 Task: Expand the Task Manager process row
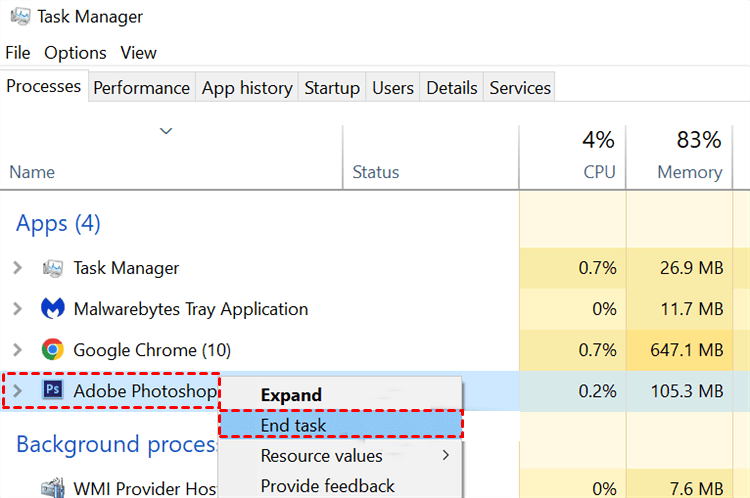(17, 268)
